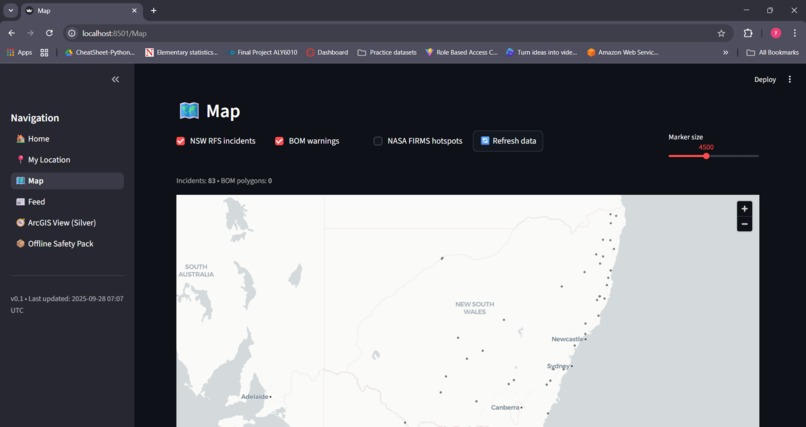Viewport: 806px width, 427px height.
Task: Click the Deploy button
Action: (x=765, y=80)
